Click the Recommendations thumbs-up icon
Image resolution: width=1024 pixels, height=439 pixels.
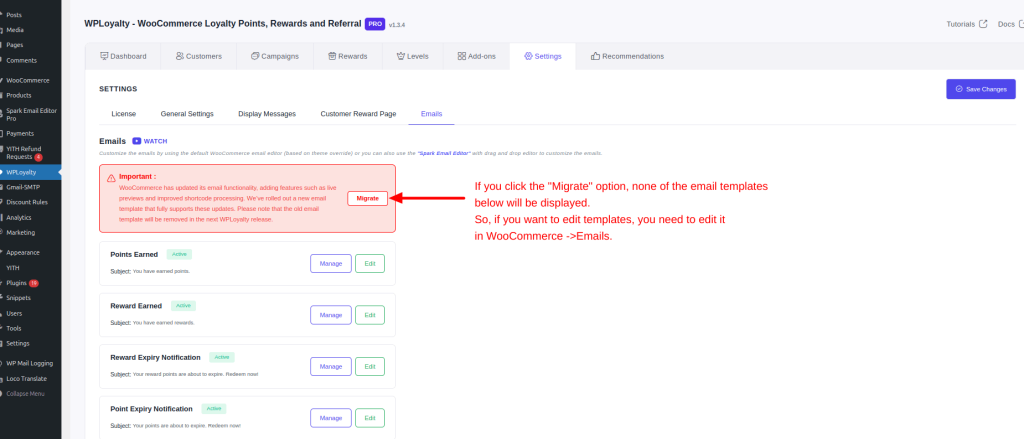click(595, 56)
